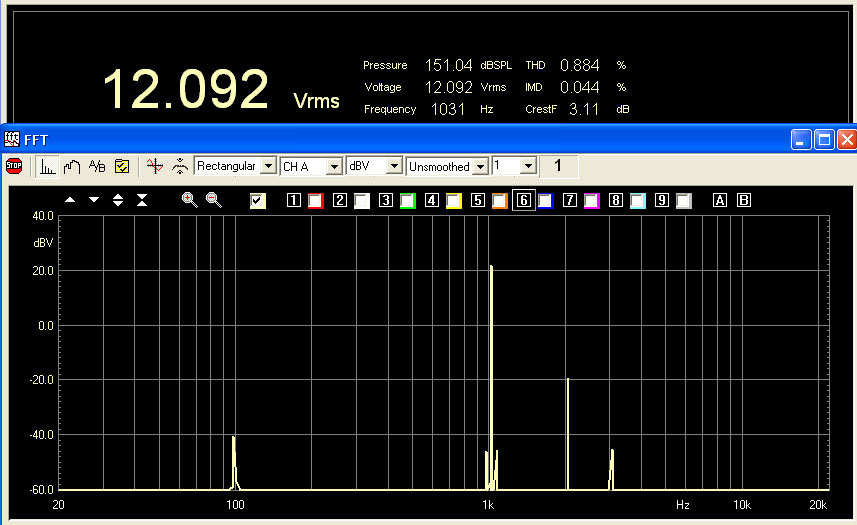The image size is (857, 525).
Task: Click the A trace button
Action: [719, 201]
